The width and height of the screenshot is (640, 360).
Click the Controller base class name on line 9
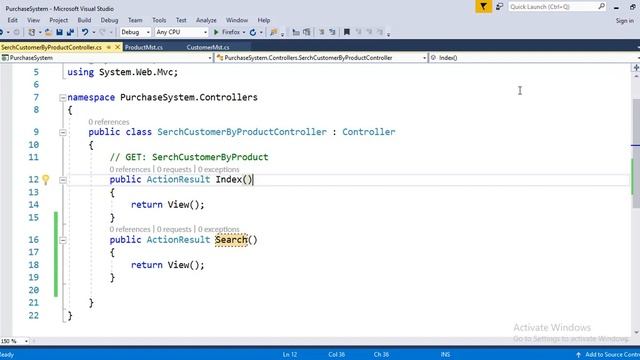click(369, 132)
